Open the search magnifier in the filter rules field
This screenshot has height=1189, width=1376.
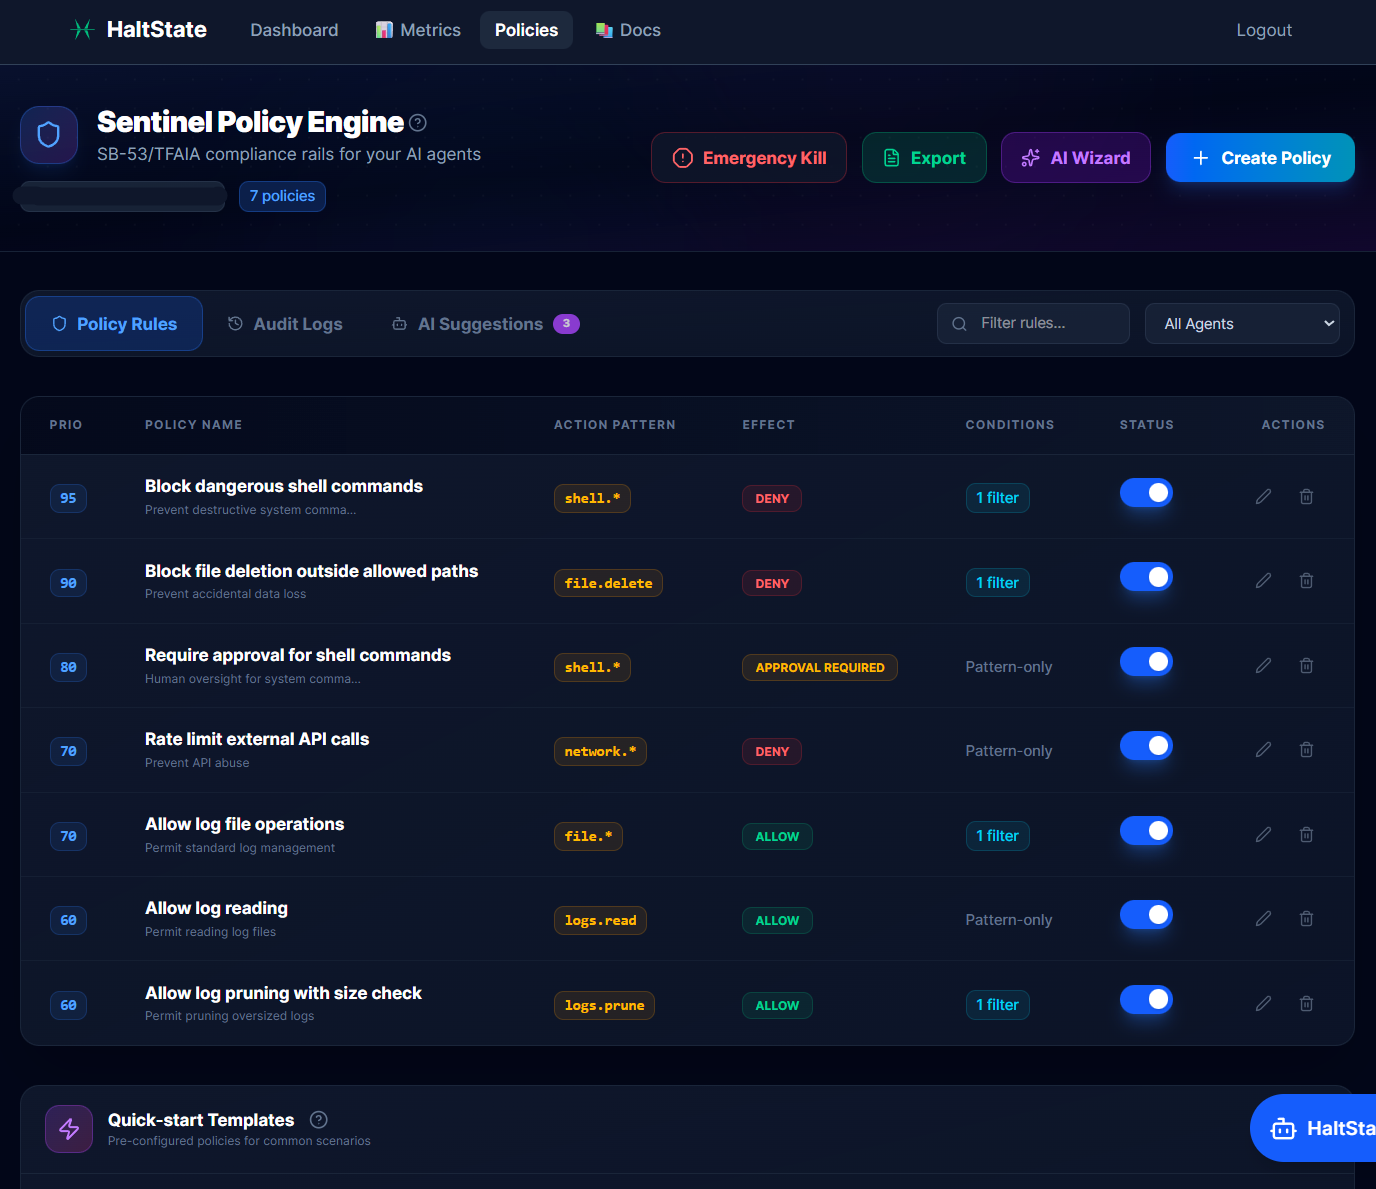click(x=959, y=323)
